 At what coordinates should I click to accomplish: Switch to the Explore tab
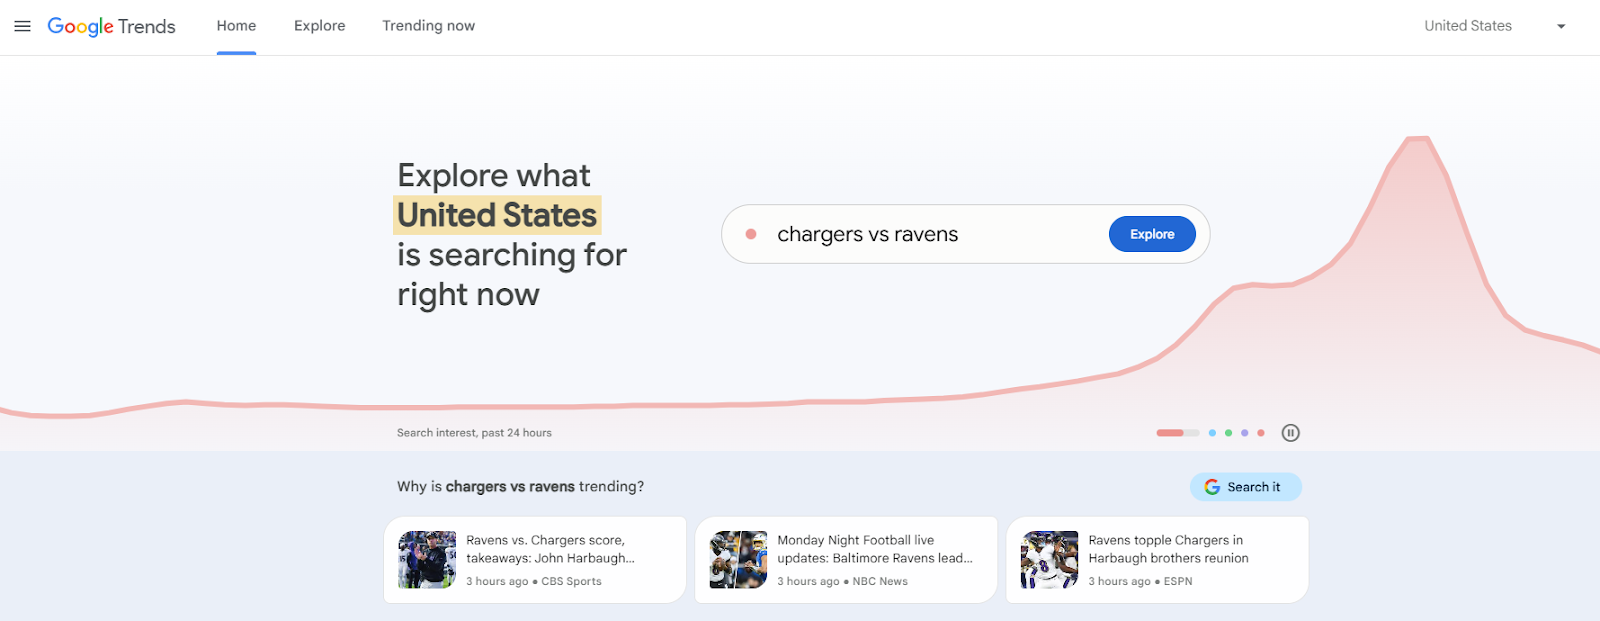pyautogui.click(x=319, y=25)
